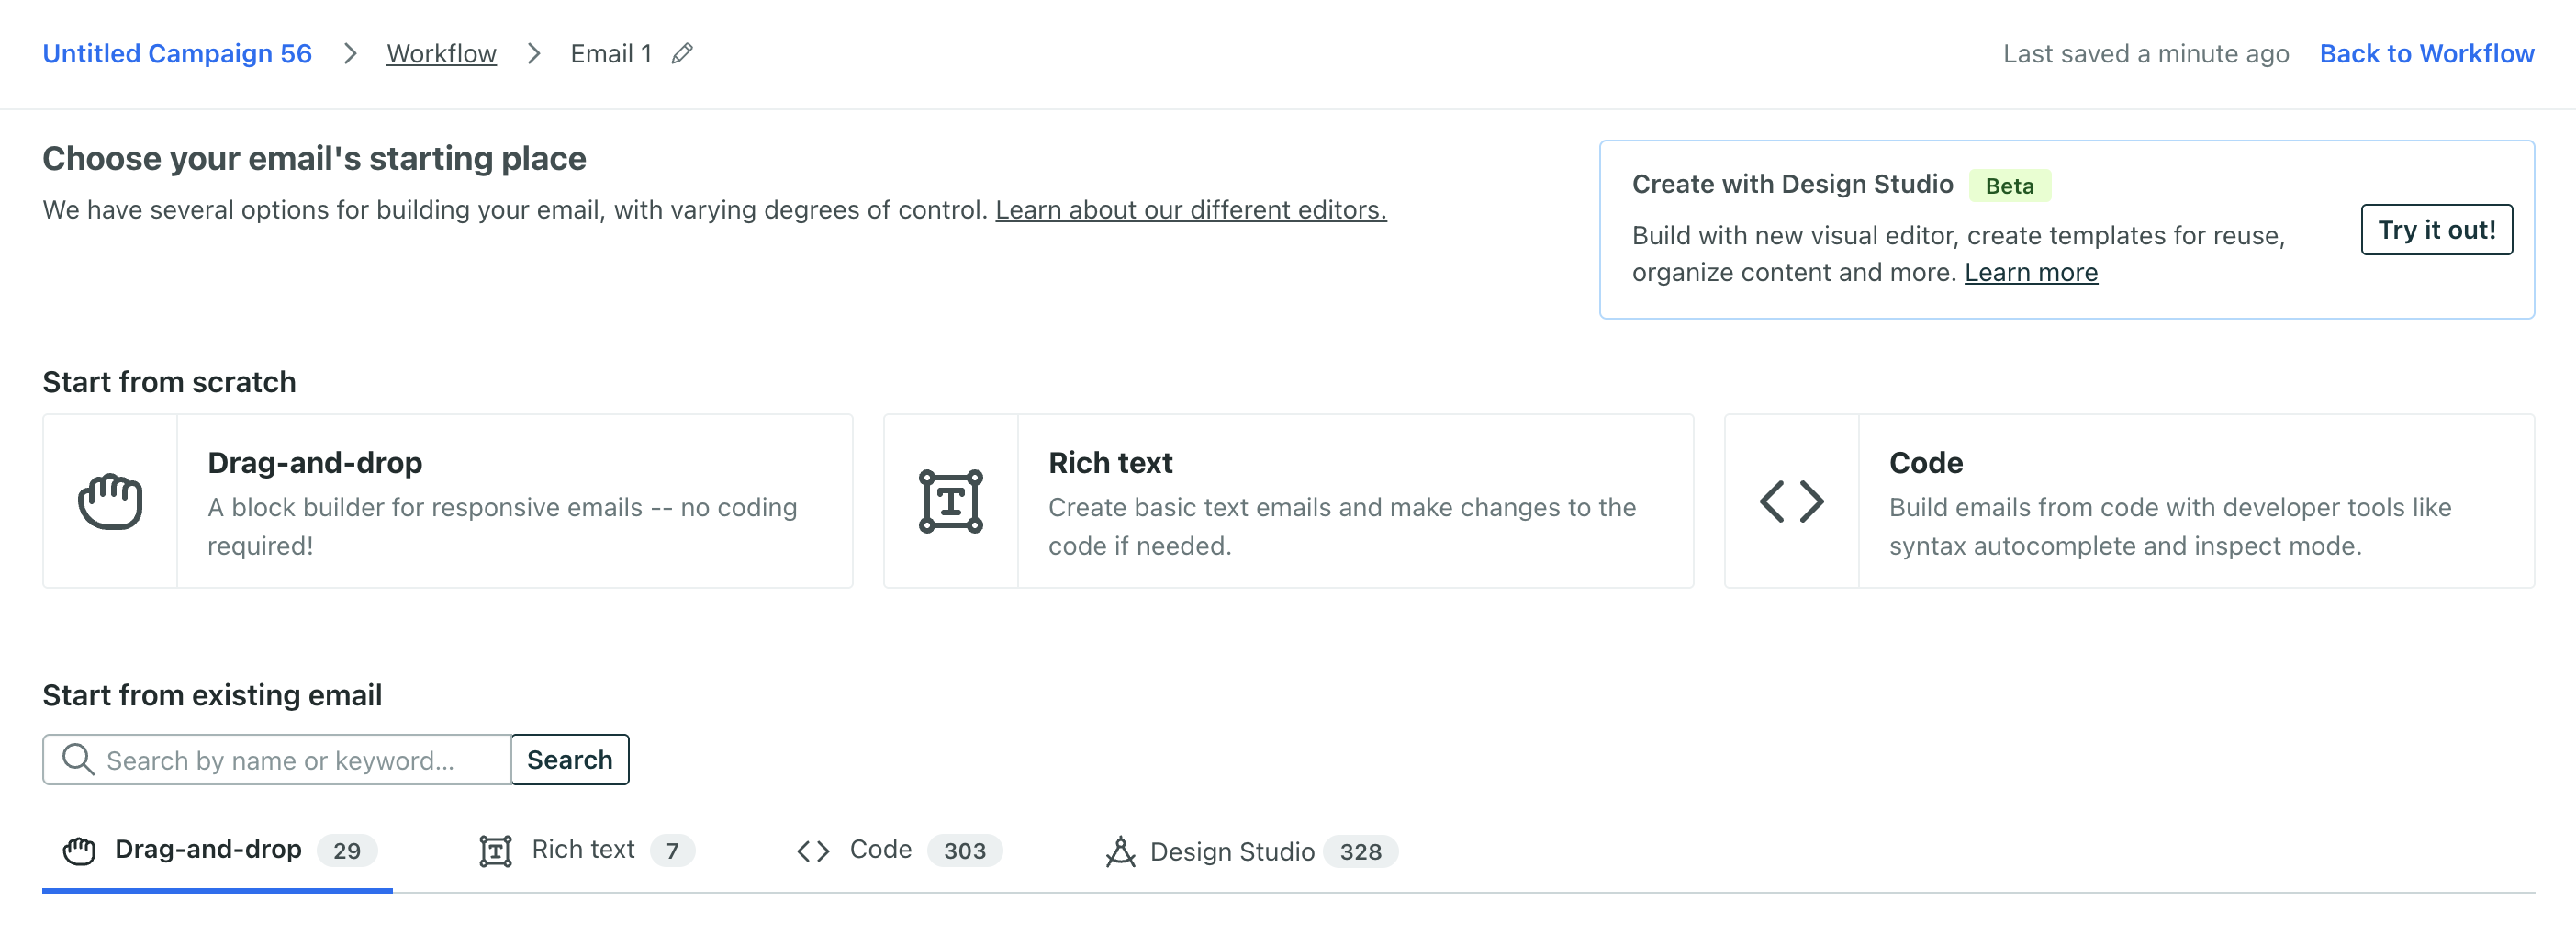Image resolution: width=2576 pixels, height=935 pixels.
Task: Switch to the Rich text tab
Action: click(585, 850)
